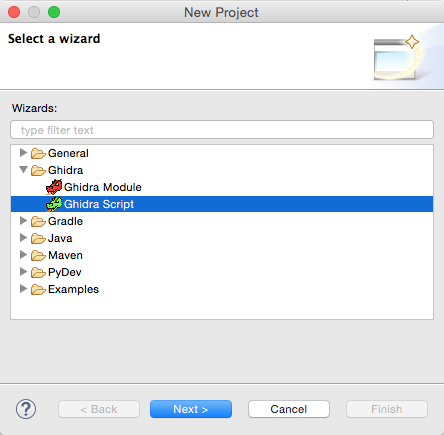The image size is (444, 435).
Task: Click the PyDev folder icon
Action: 38,272
